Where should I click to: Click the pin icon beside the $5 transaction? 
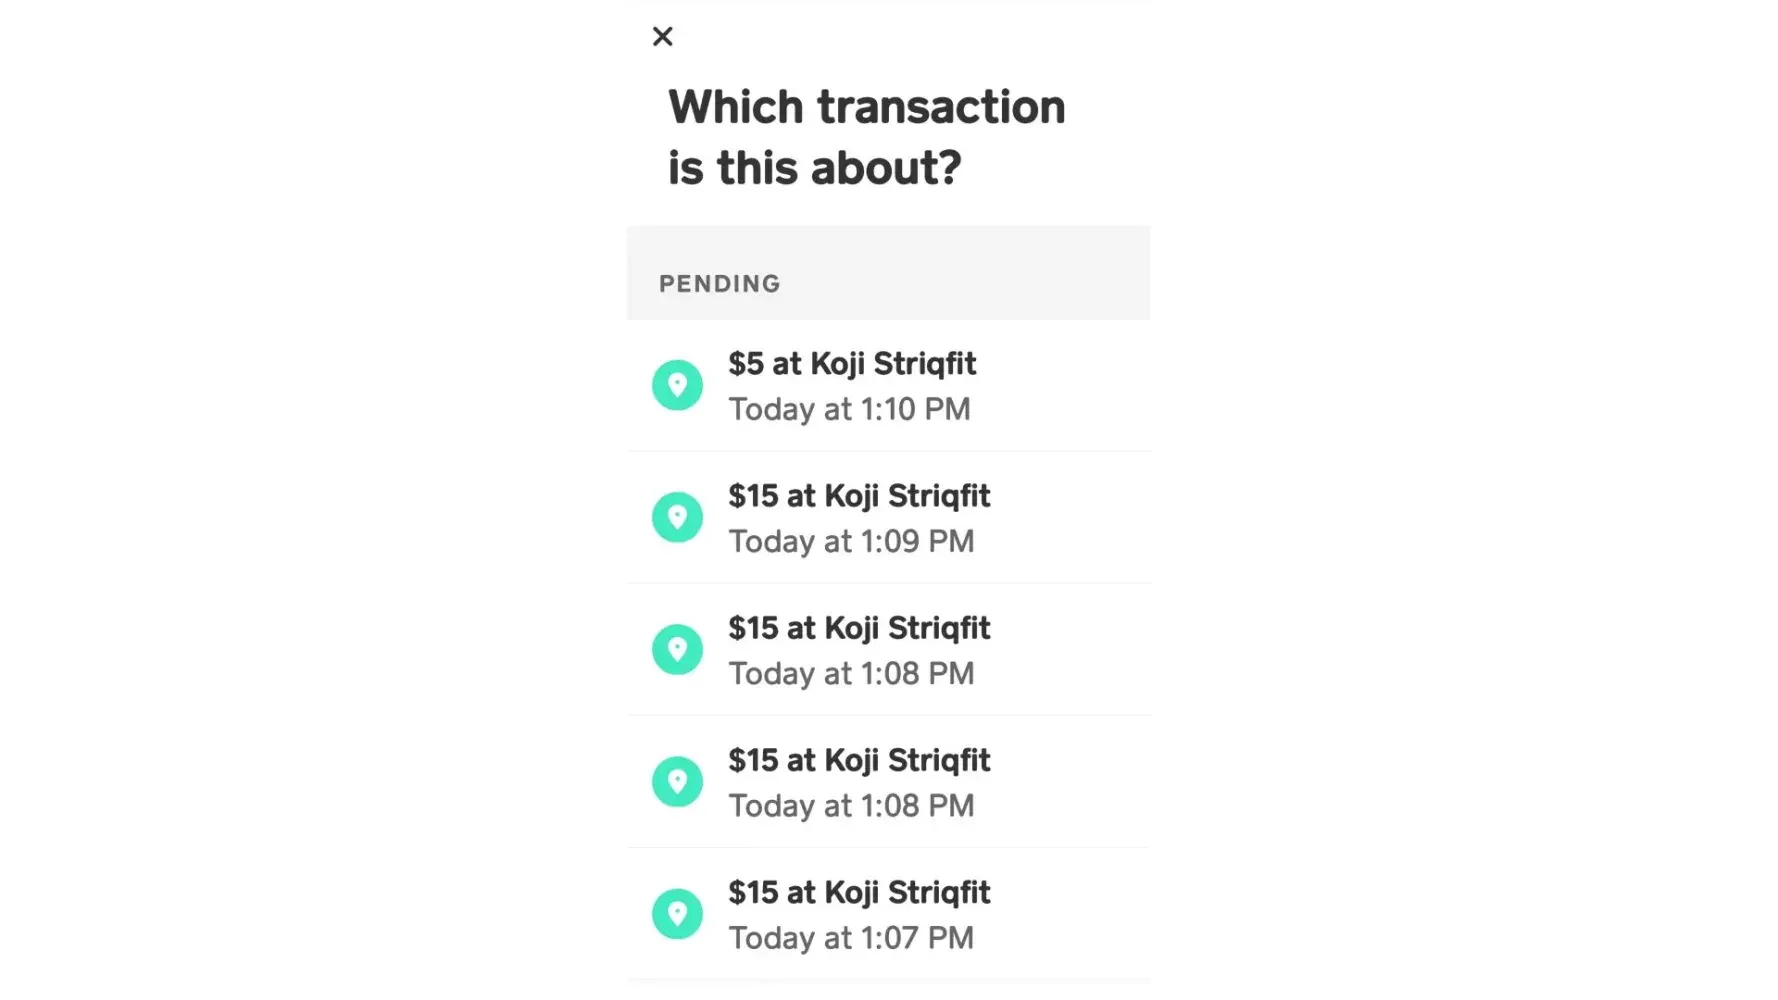click(677, 385)
